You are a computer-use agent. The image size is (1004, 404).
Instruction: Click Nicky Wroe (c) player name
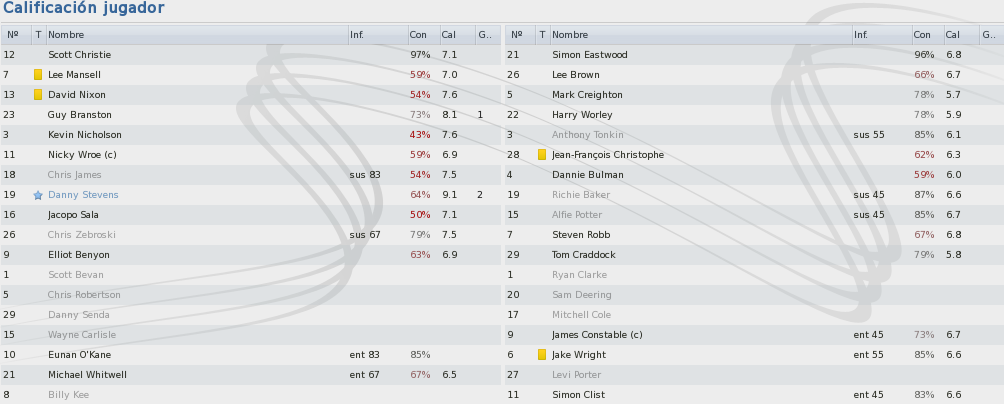(x=82, y=155)
